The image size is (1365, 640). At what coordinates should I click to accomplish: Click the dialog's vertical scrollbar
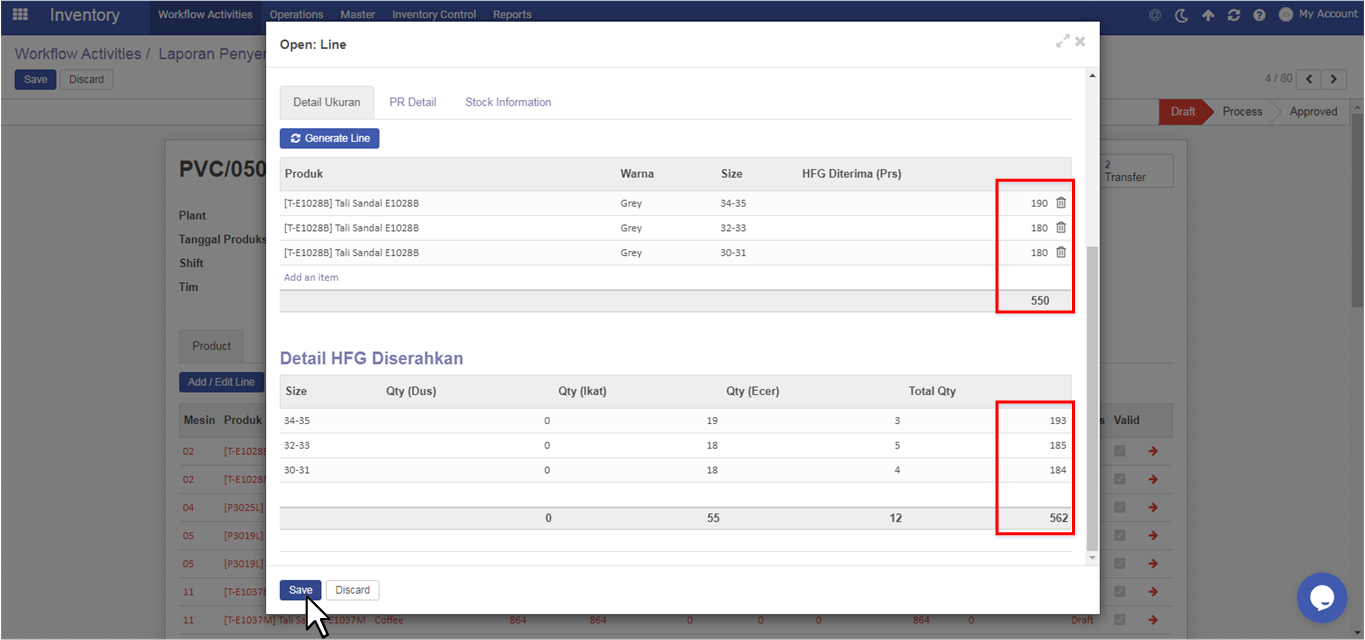click(x=1091, y=400)
